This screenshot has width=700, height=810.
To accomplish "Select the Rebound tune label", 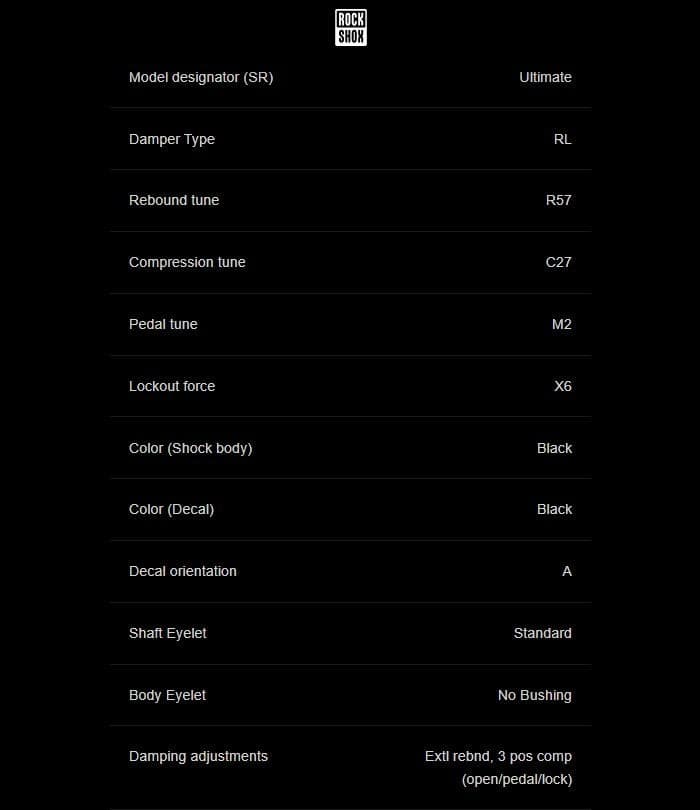I will coord(174,200).
